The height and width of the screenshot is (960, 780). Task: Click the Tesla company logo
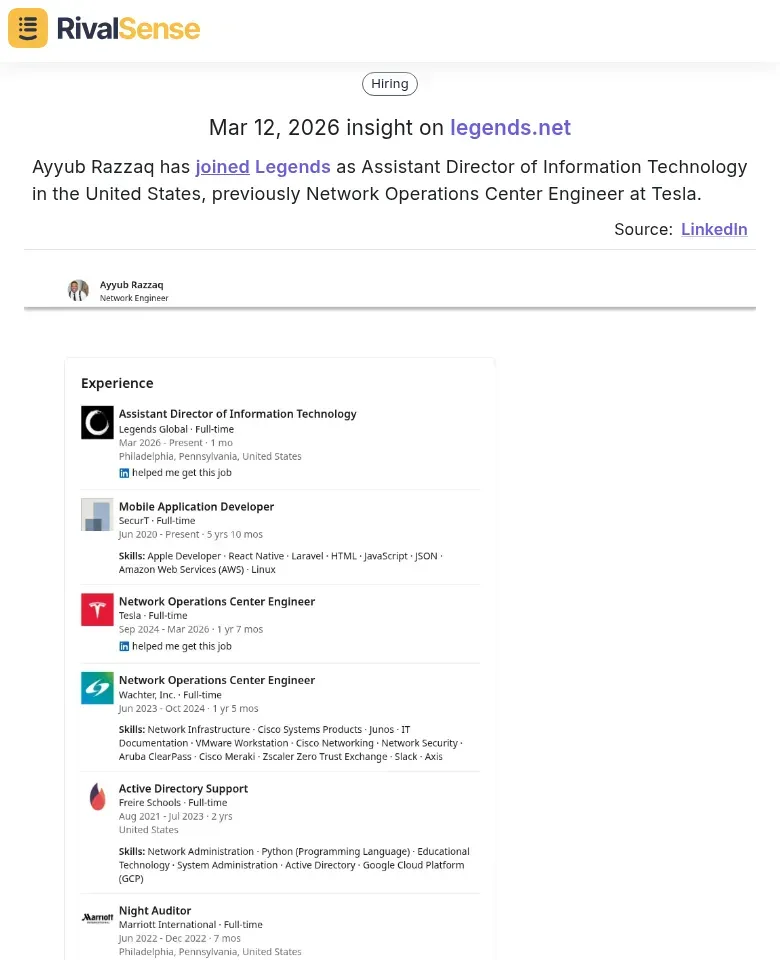(x=97, y=610)
